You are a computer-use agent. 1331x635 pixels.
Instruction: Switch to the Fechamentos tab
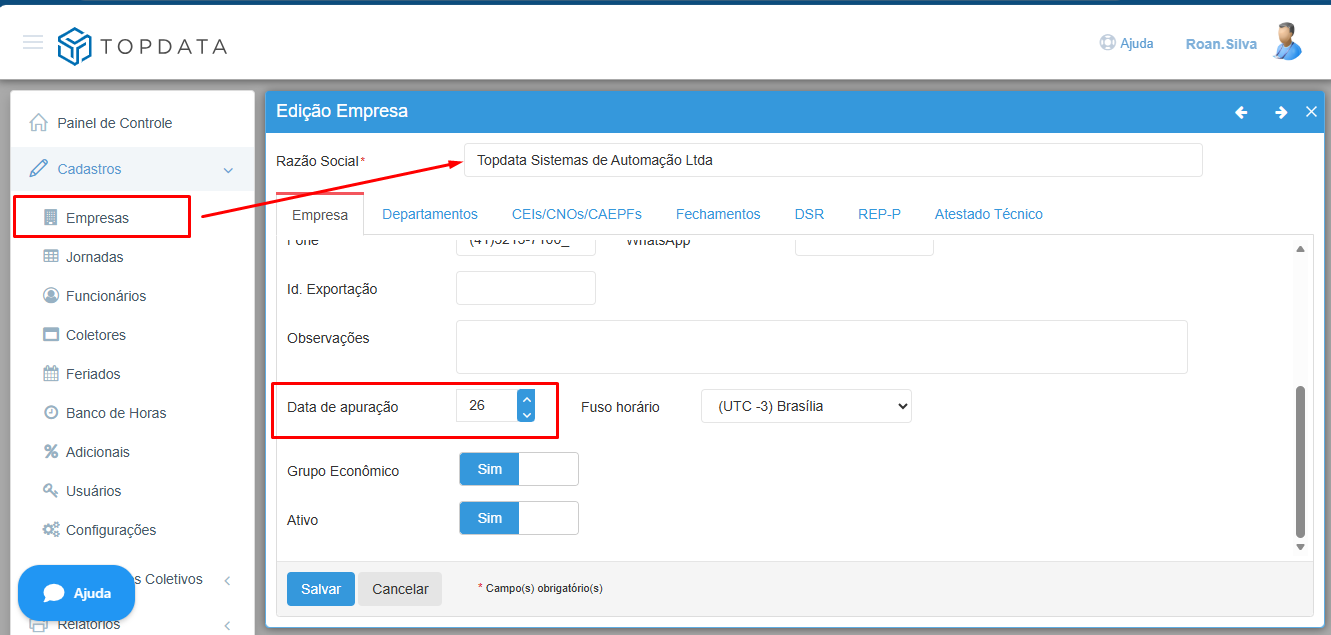click(718, 214)
